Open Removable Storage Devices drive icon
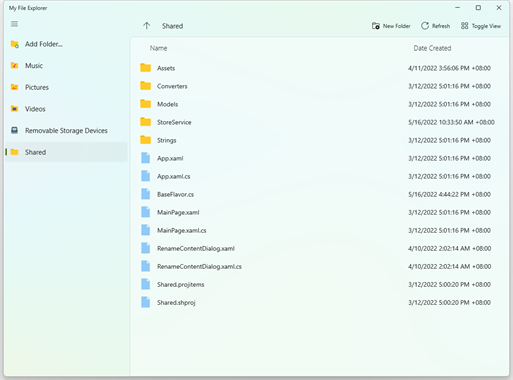Image resolution: width=513 pixels, height=380 pixels. [14, 130]
